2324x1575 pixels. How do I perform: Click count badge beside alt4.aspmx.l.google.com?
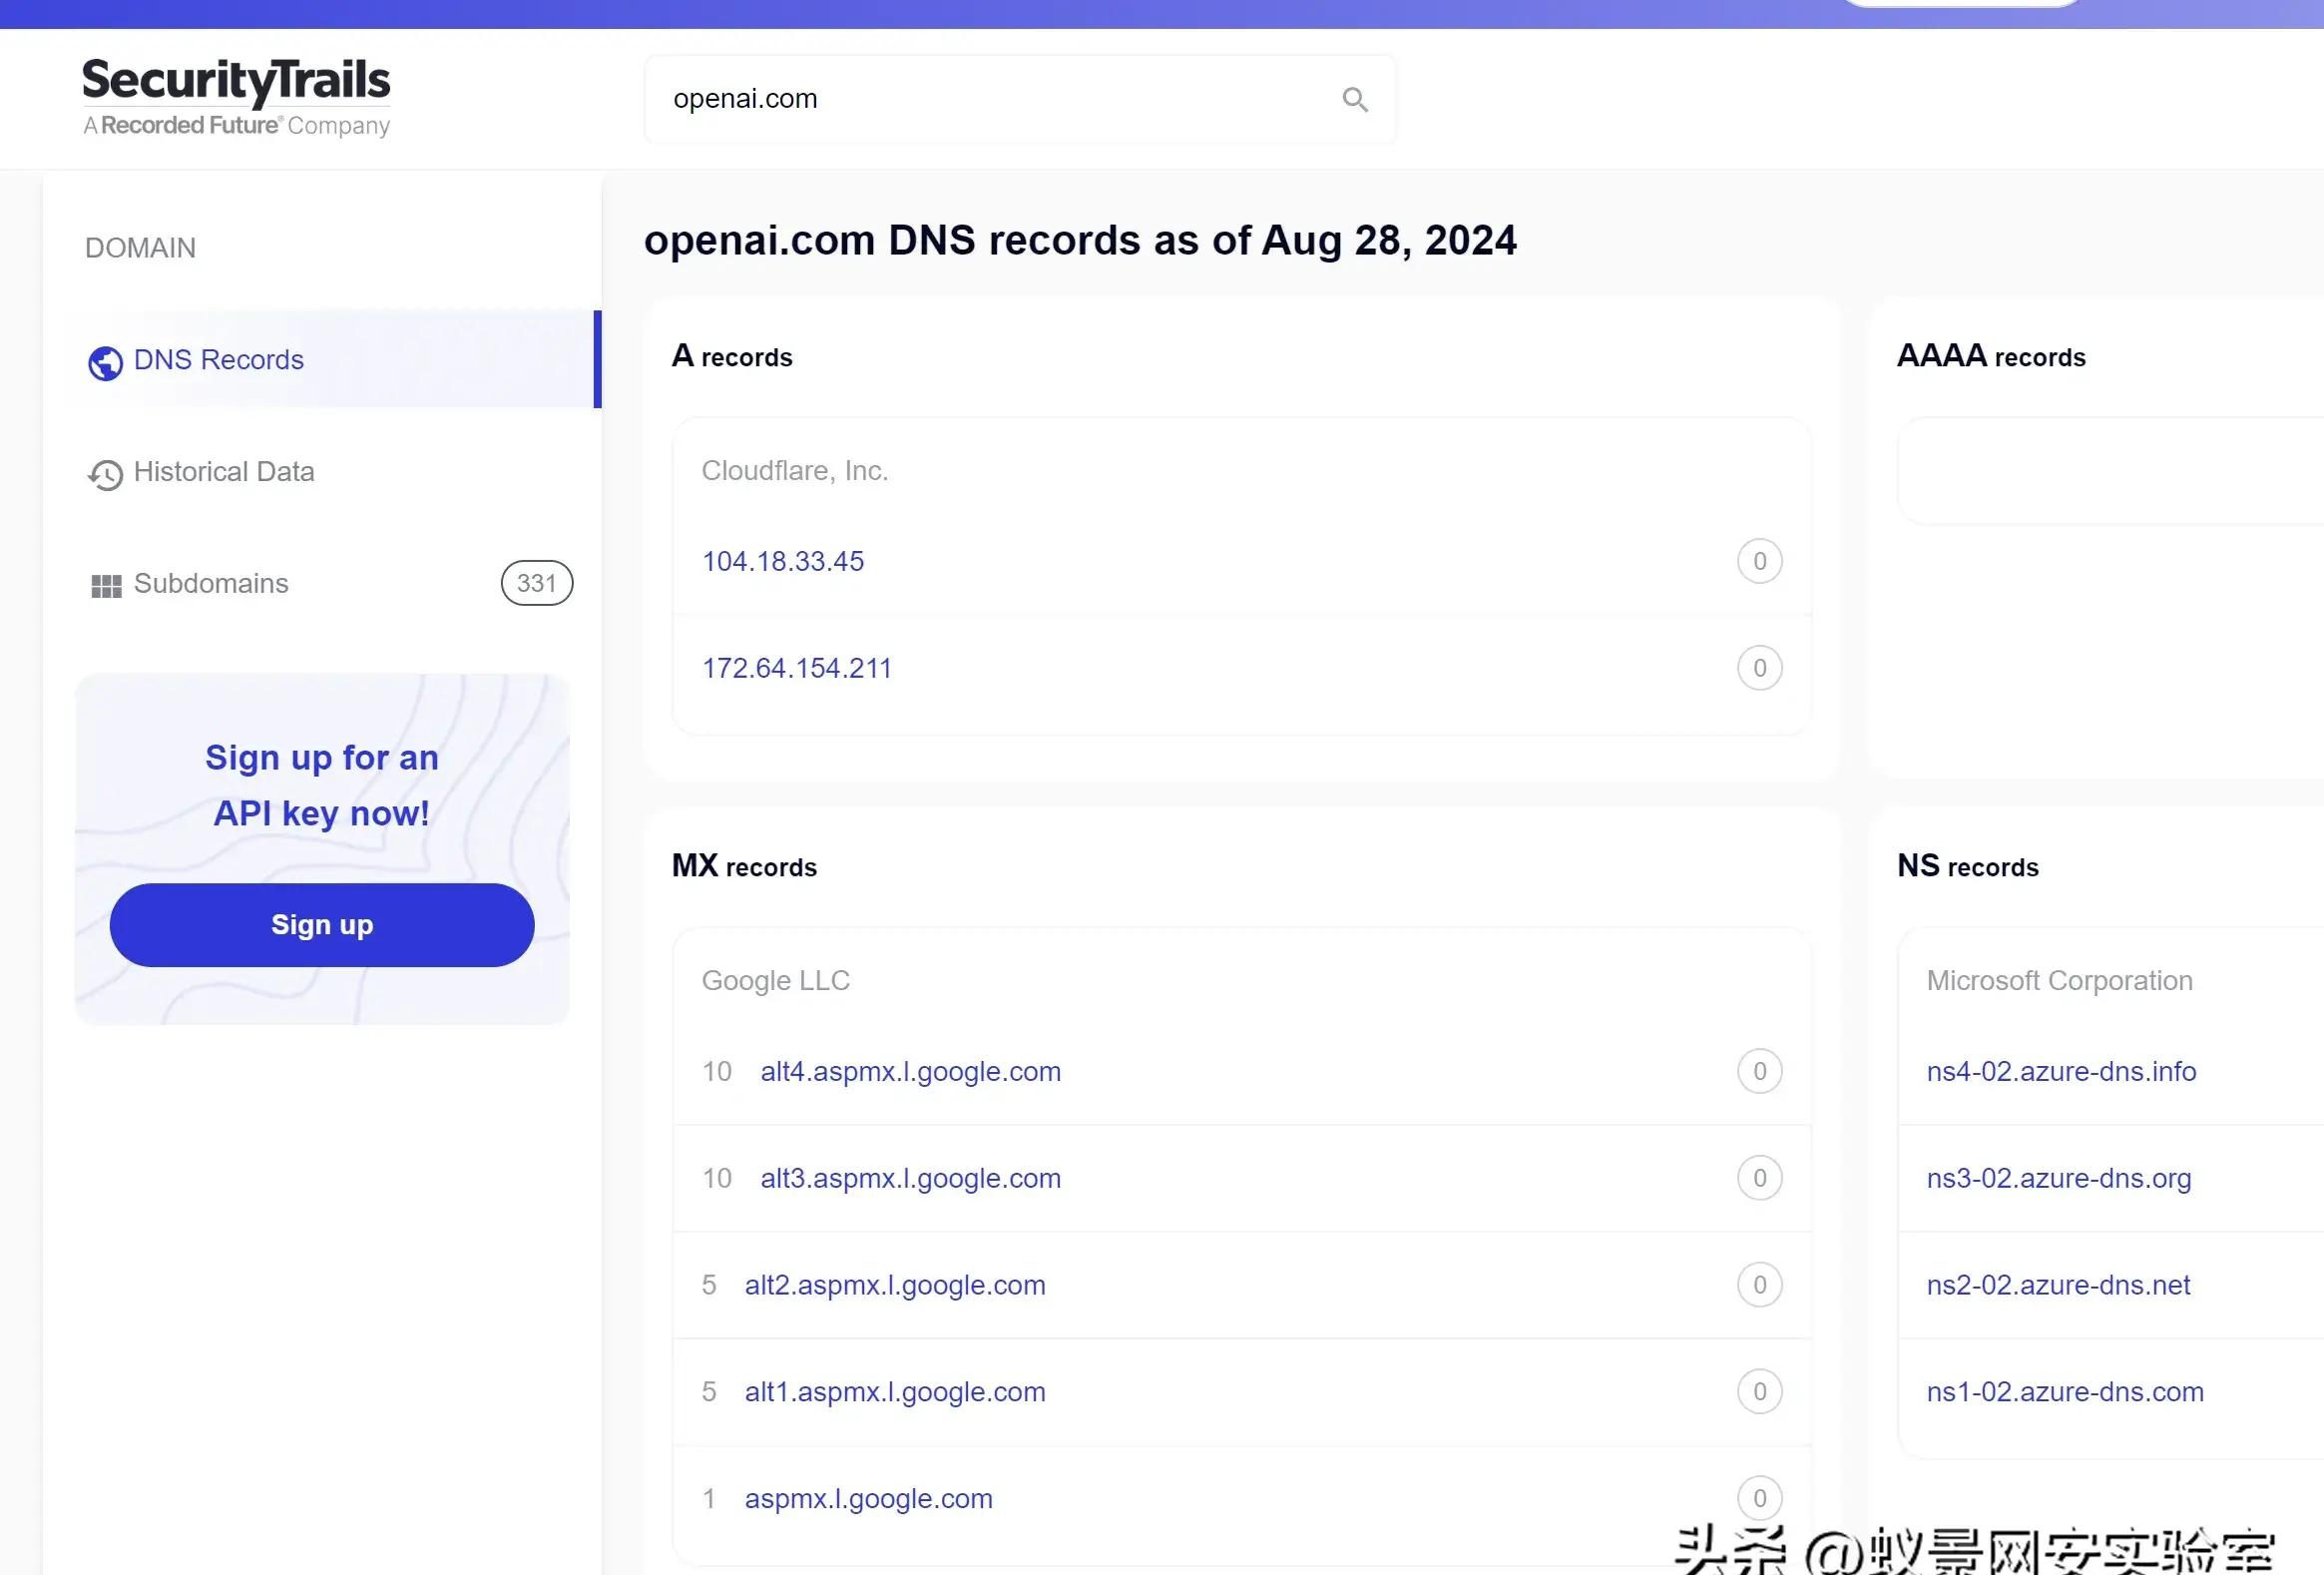[1759, 1071]
